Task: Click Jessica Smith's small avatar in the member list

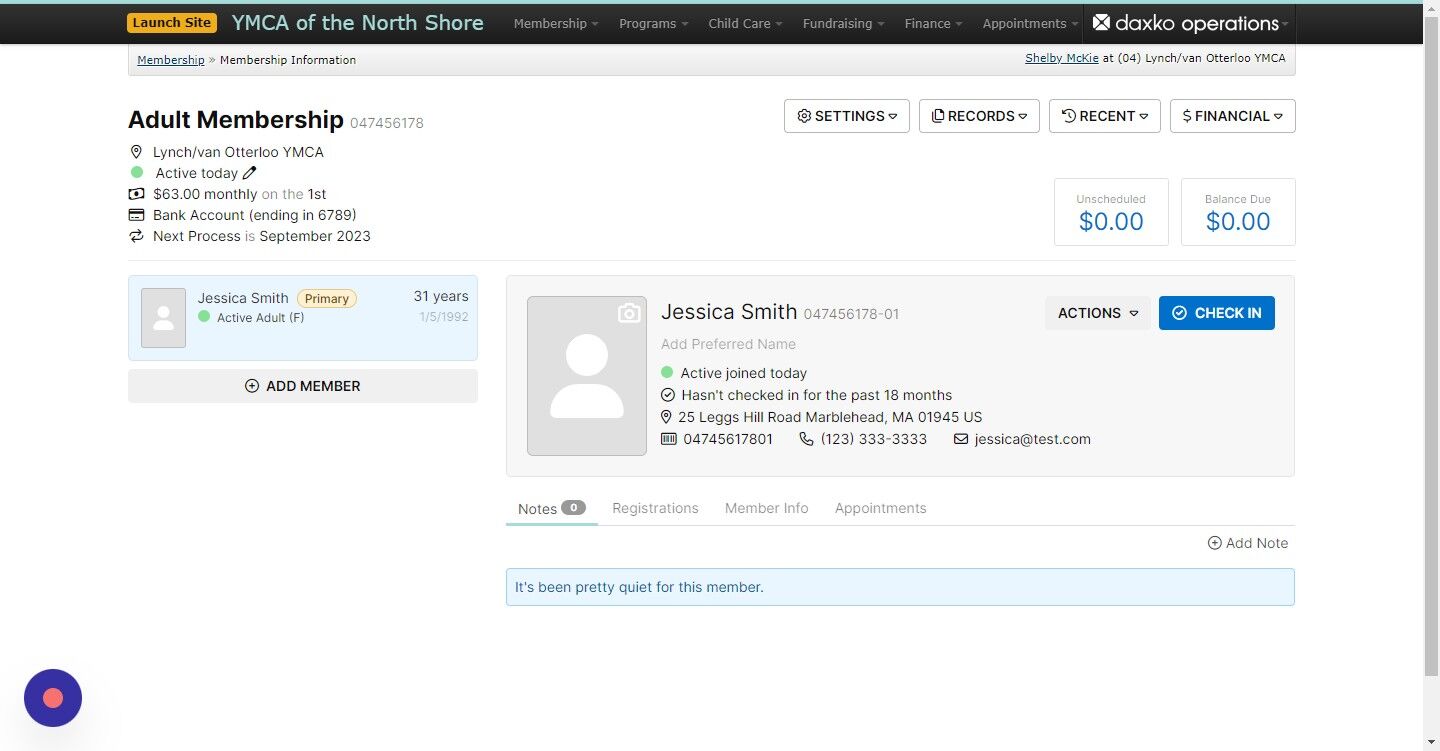Action: (x=163, y=318)
